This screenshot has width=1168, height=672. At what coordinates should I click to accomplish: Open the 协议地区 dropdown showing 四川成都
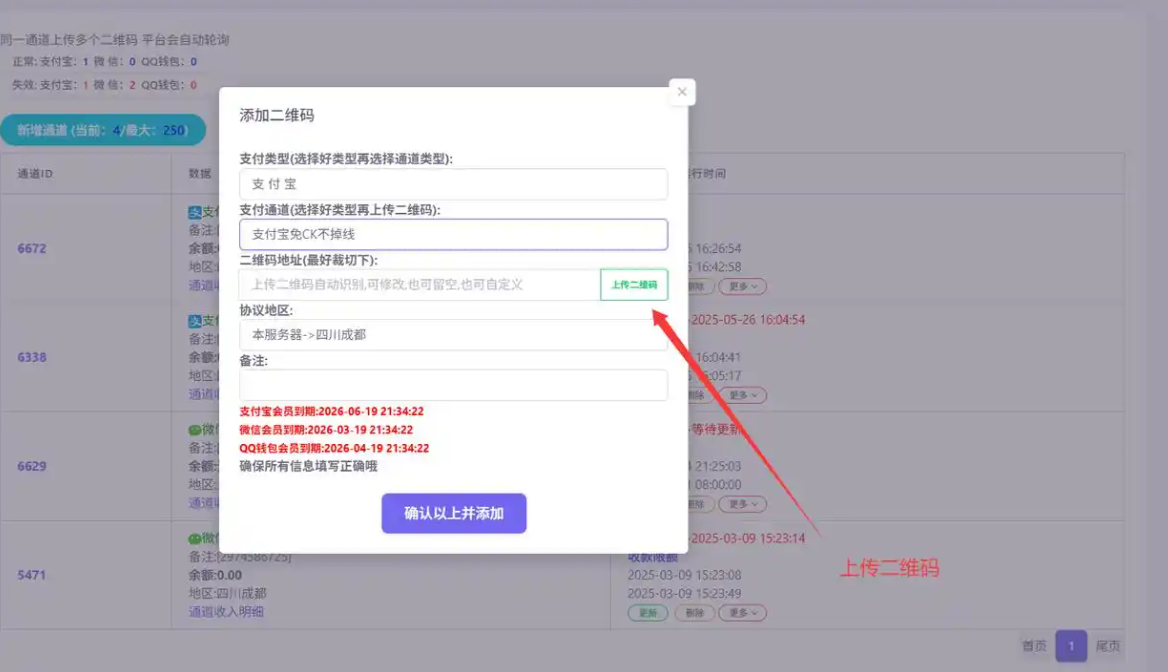coord(453,335)
